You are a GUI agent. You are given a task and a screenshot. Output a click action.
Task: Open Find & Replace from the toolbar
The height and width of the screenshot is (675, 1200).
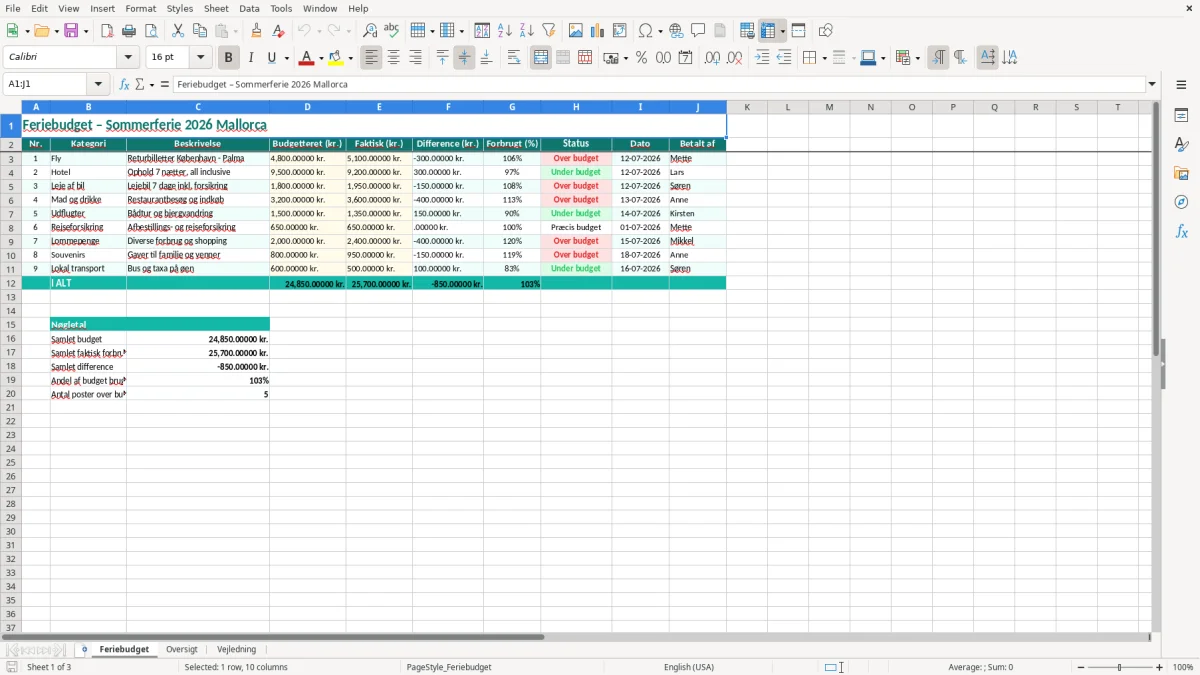pos(370,31)
